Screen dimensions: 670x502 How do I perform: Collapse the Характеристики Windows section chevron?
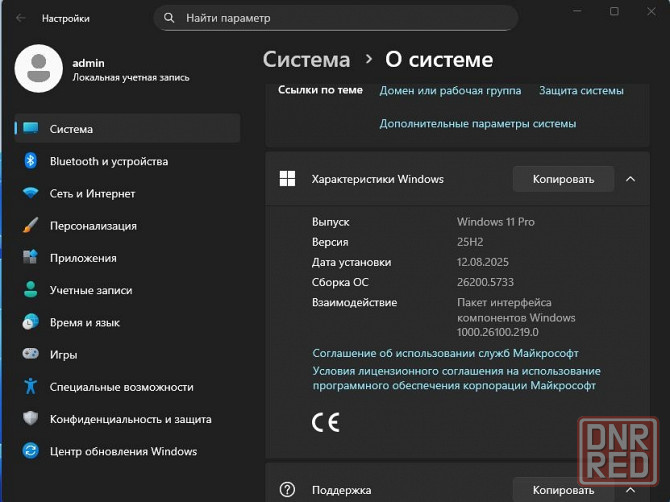[x=630, y=179]
